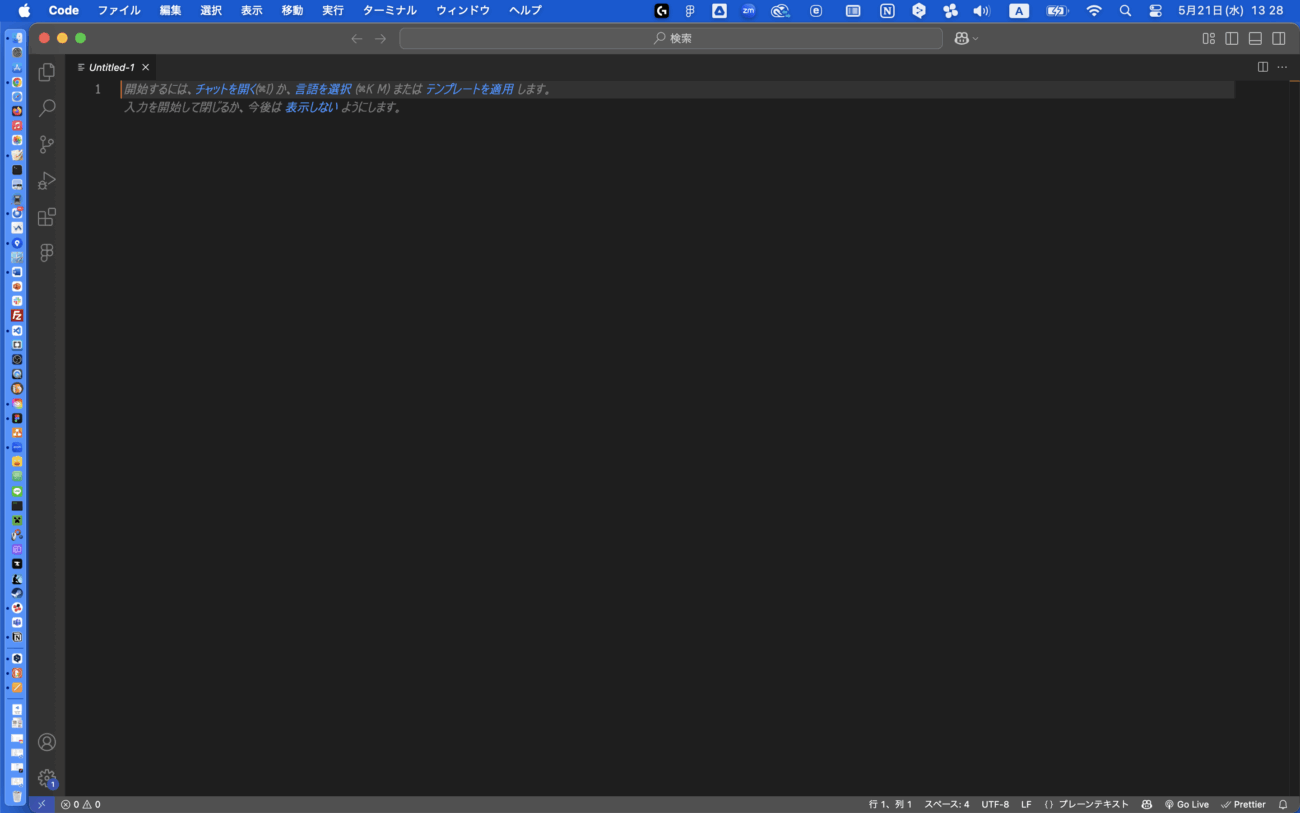This screenshot has height=813, width=1300.
Task: Toggle the secondary side bar visibility
Action: (1278, 39)
